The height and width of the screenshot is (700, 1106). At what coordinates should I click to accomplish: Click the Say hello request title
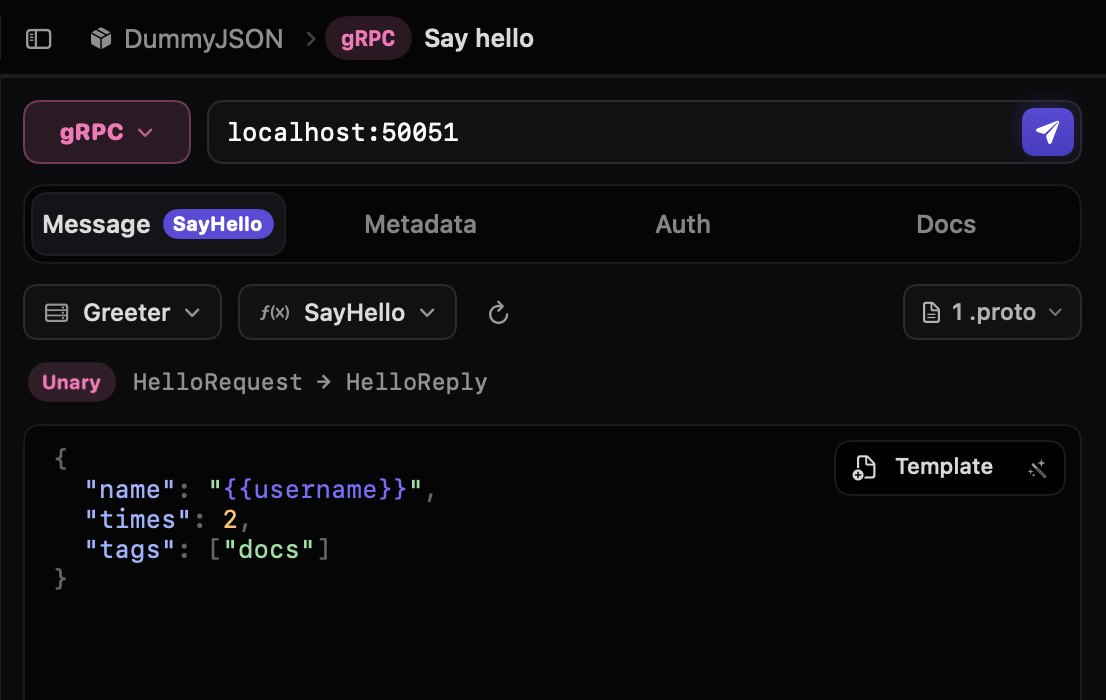[x=479, y=38]
